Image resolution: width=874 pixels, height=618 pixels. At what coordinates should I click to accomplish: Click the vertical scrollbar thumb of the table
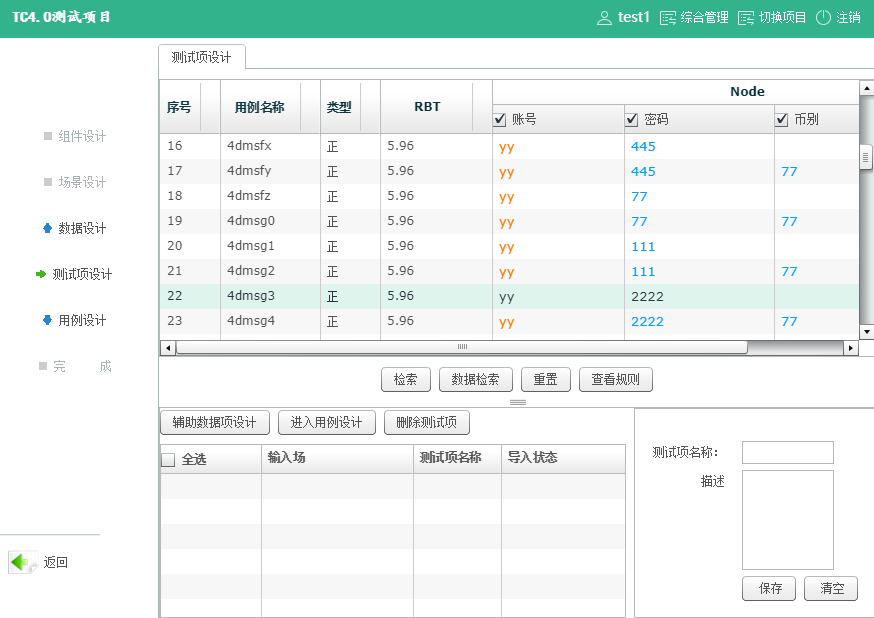pos(866,158)
